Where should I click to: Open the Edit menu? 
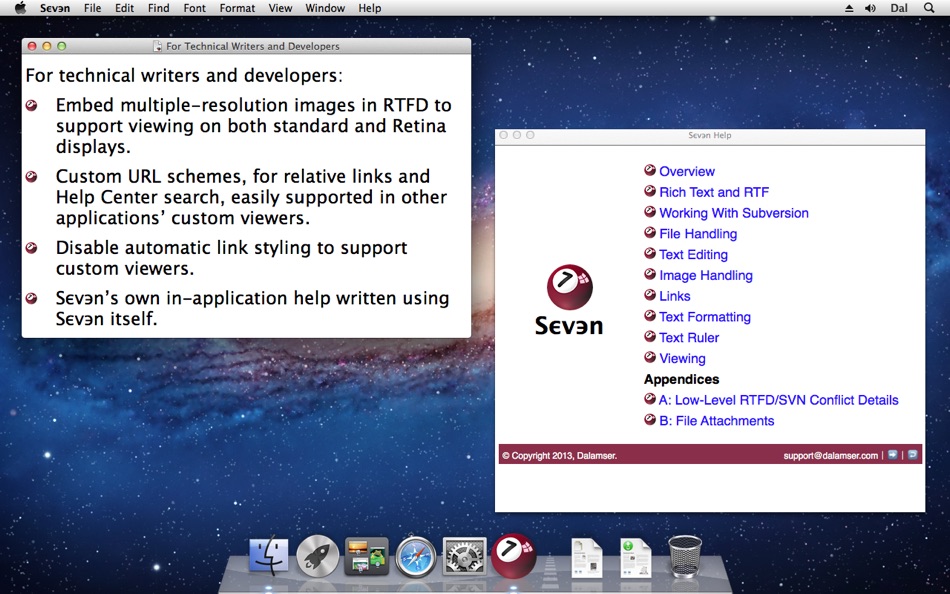124,8
